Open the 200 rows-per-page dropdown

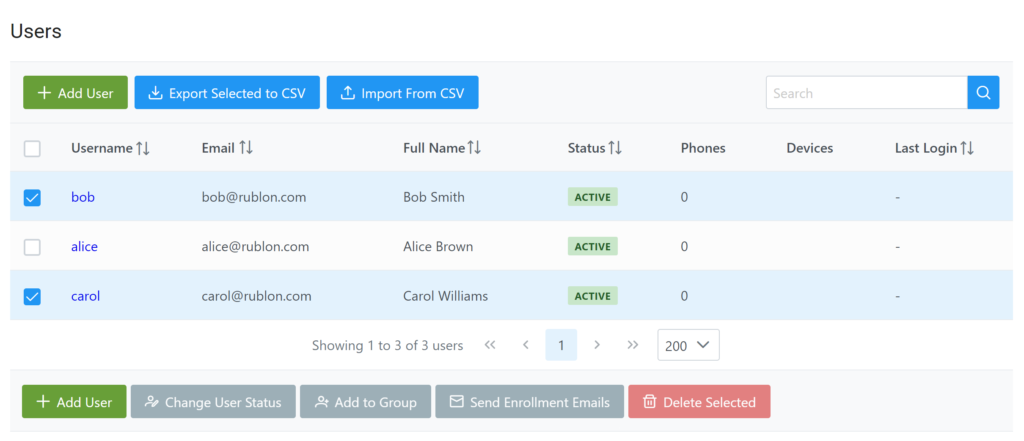(x=688, y=345)
